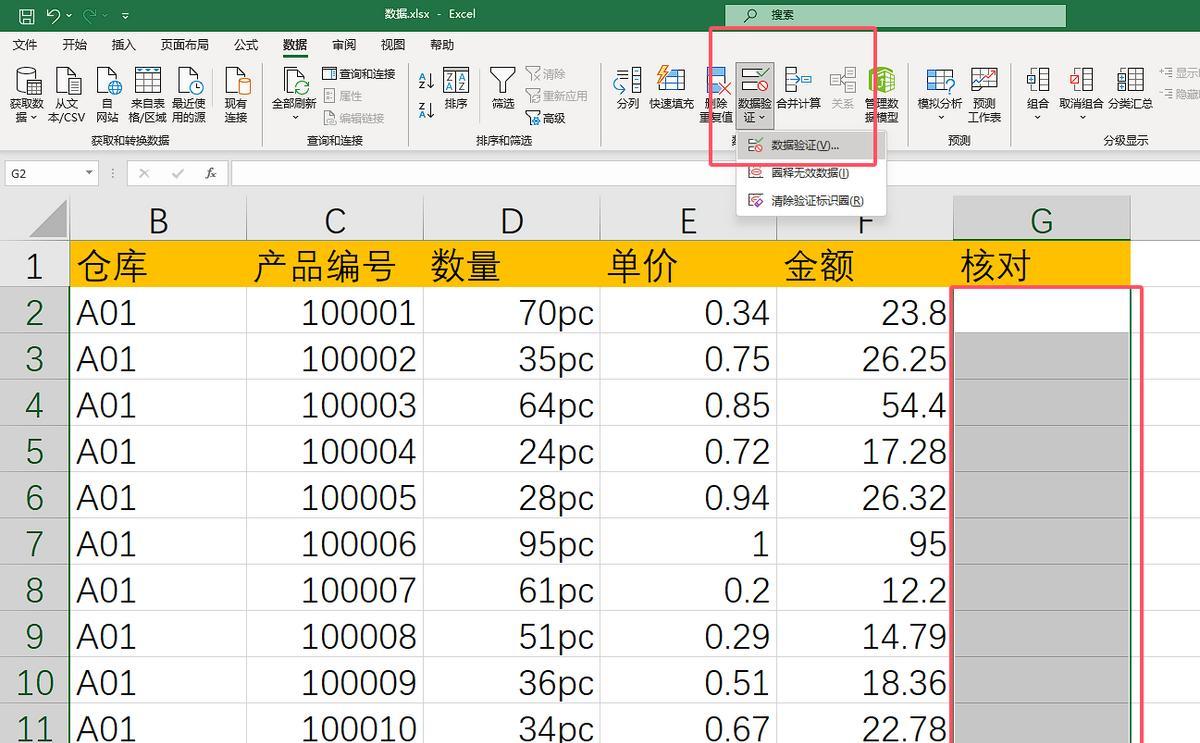Click cell containing 95pc
The image size is (1200, 743).
click(511, 544)
